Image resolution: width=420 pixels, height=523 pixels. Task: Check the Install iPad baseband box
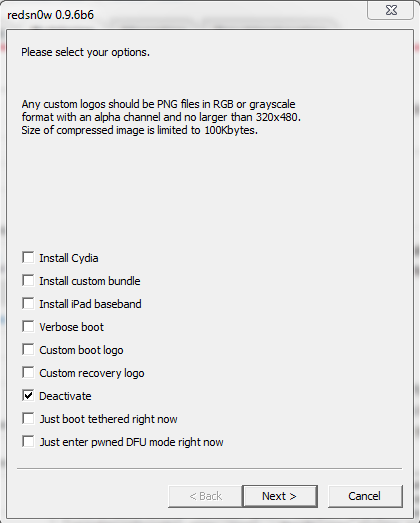pyautogui.click(x=28, y=304)
